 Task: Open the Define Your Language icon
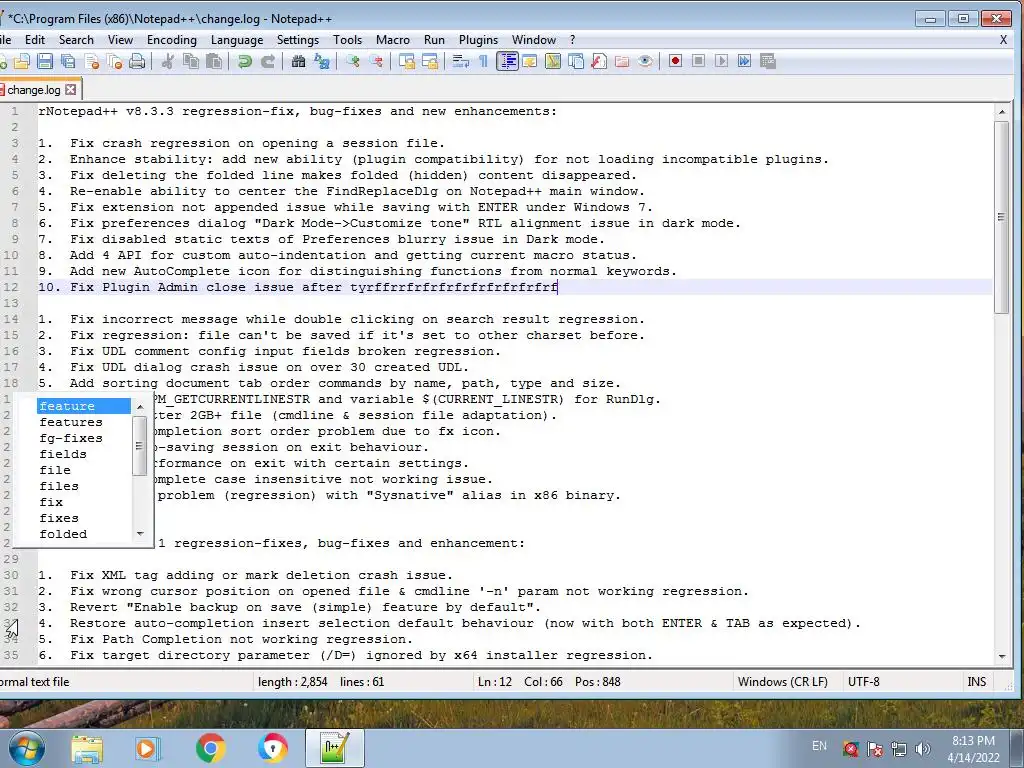coord(530,61)
